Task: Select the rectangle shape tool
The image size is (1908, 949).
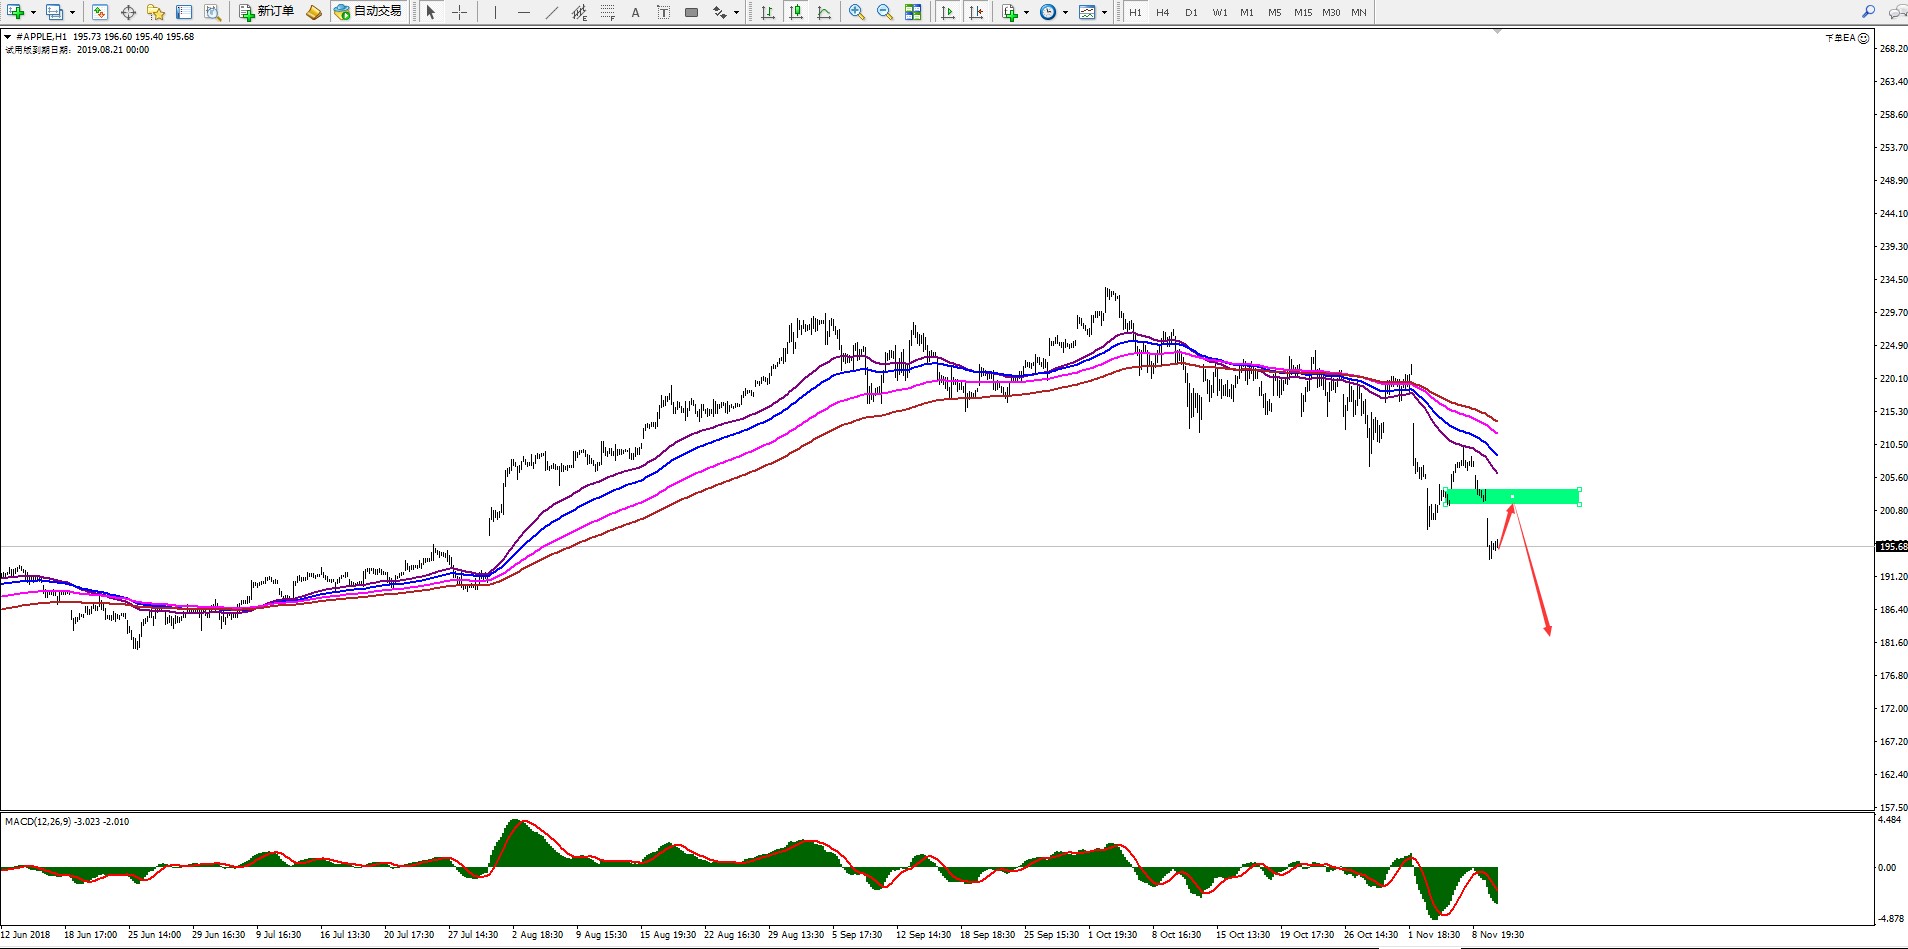Action: click(x=691, y=12)
